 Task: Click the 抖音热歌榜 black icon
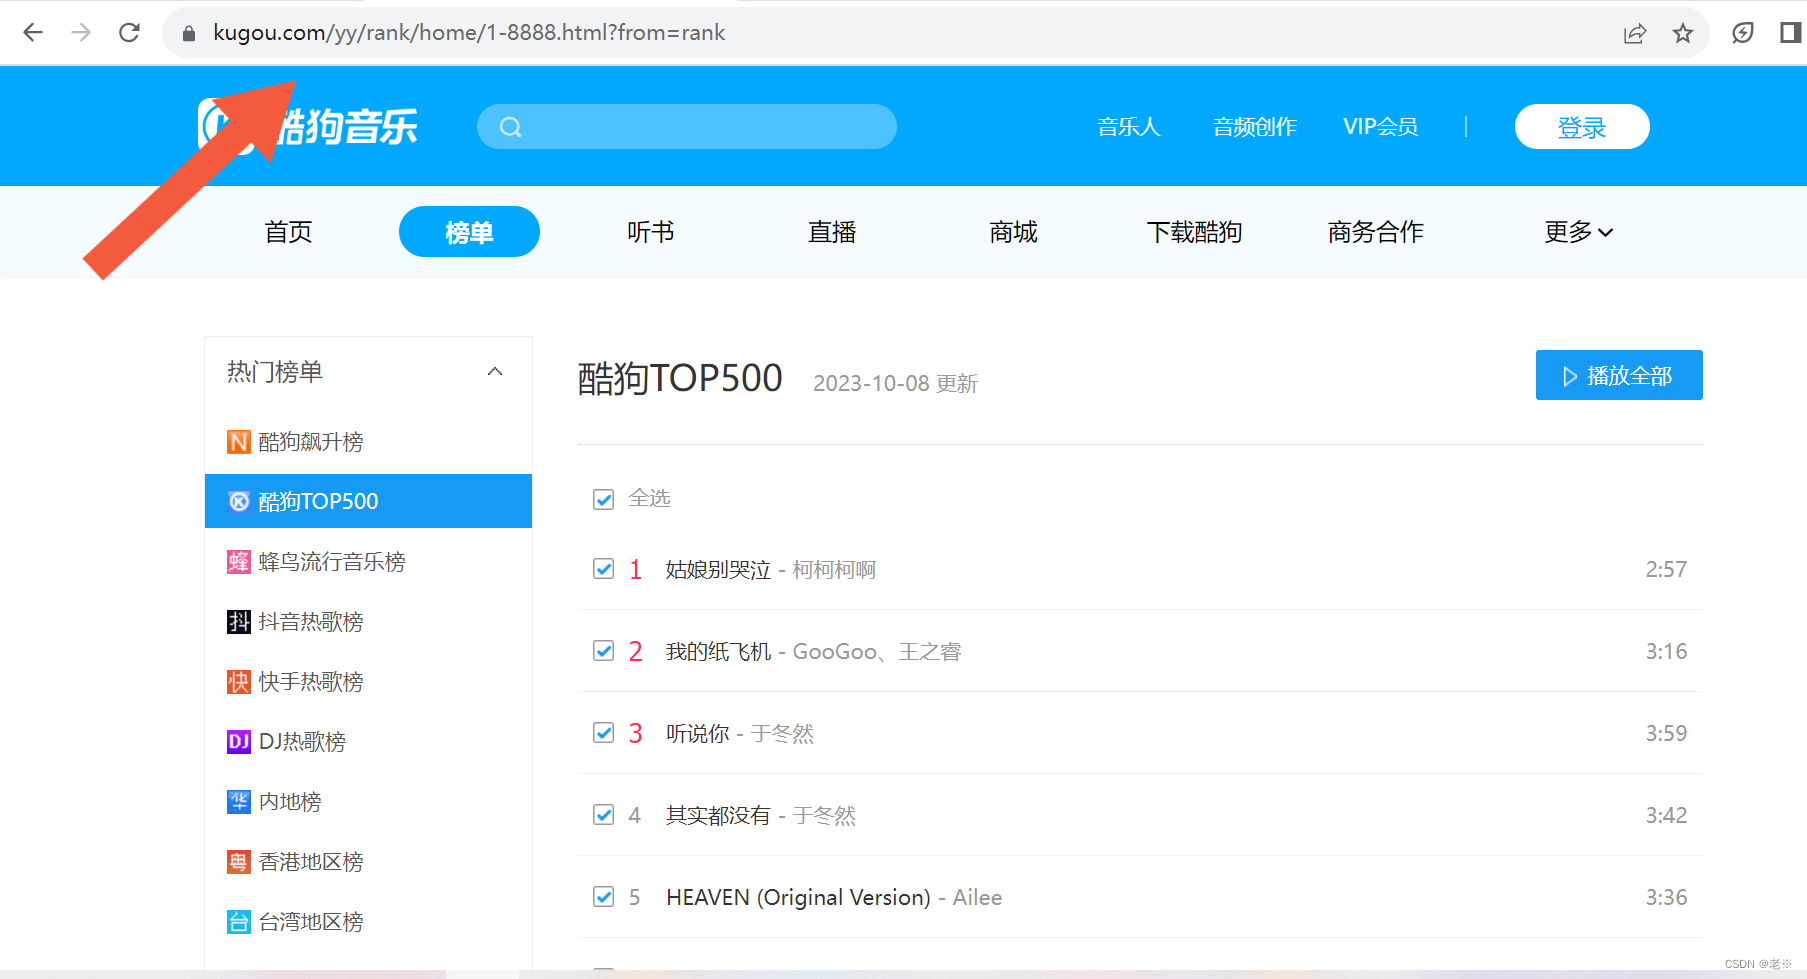[239, 622]
